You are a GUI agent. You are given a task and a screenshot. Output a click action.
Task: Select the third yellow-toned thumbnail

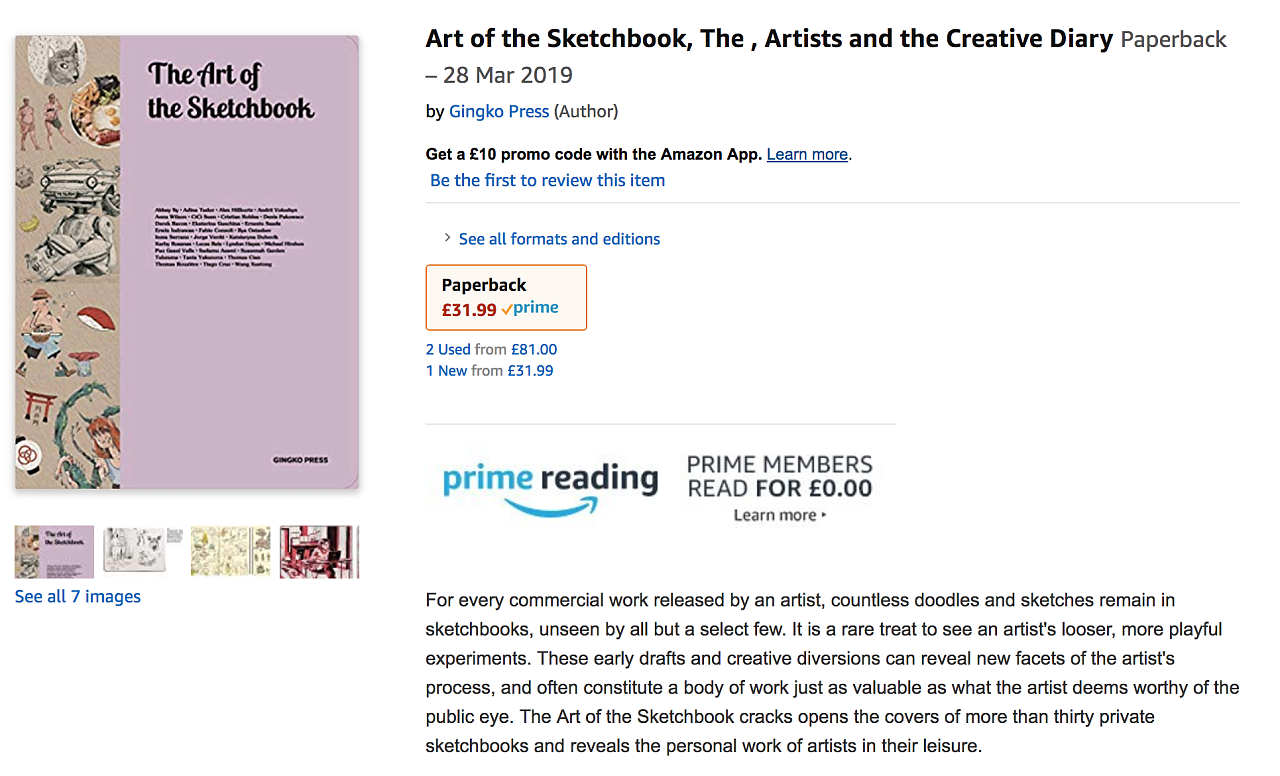[230, 551]
